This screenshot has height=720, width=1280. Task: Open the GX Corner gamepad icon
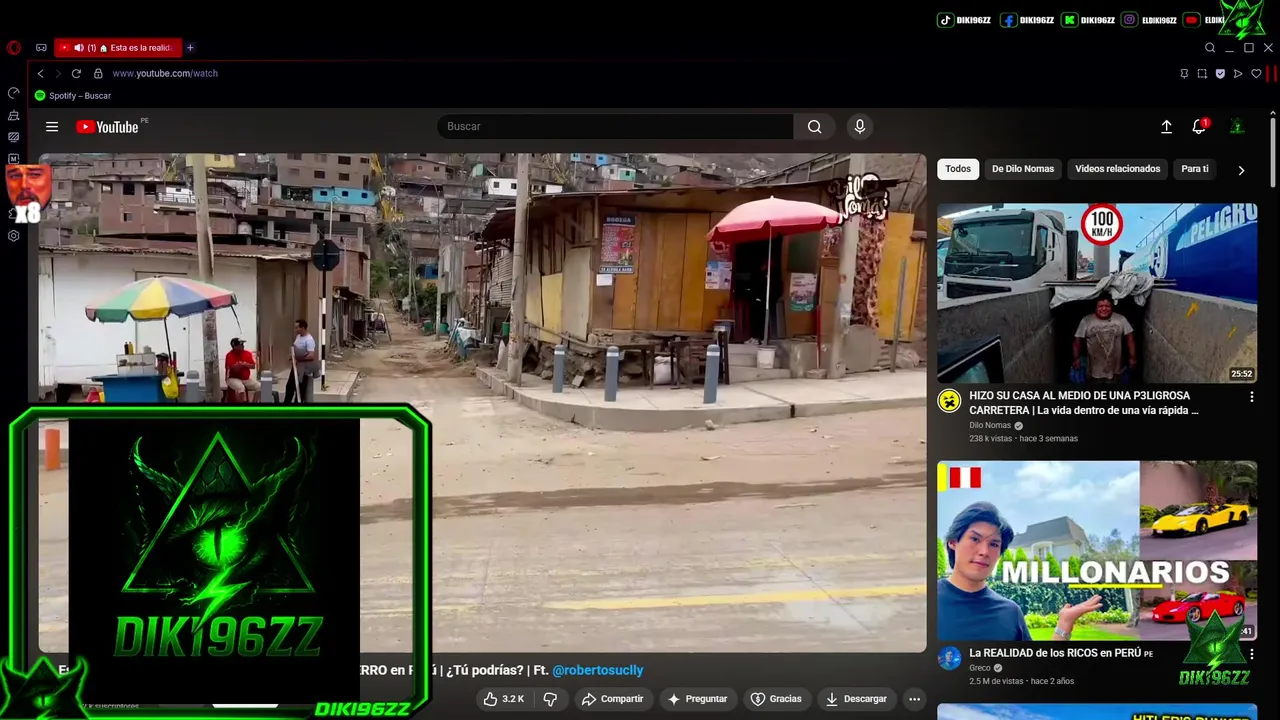[x=41, y=48]
